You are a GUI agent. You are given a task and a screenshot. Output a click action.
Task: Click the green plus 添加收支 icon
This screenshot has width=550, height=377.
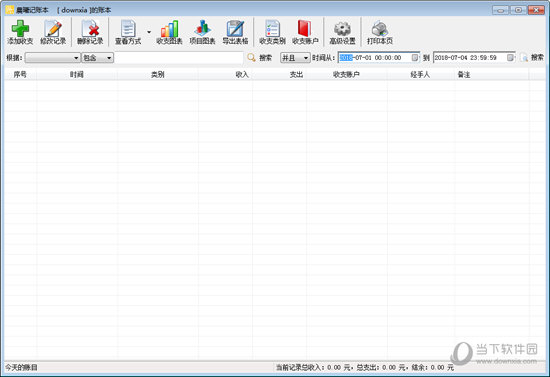pos(20,28)
